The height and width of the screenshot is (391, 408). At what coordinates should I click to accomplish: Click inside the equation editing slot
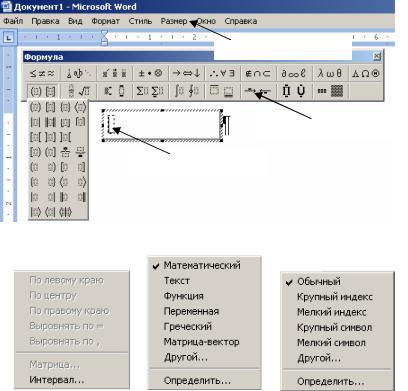tap(111, 124)
